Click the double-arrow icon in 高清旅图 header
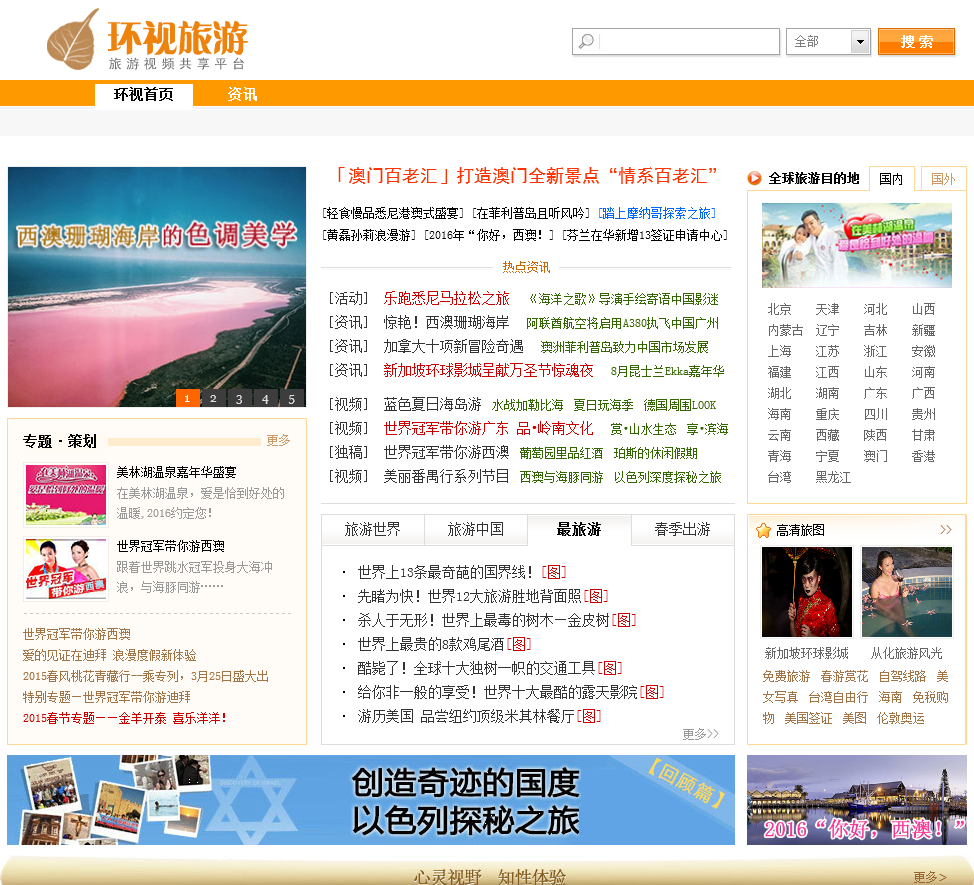This screenshot has width=974, height=885. (x=945, y=530)
